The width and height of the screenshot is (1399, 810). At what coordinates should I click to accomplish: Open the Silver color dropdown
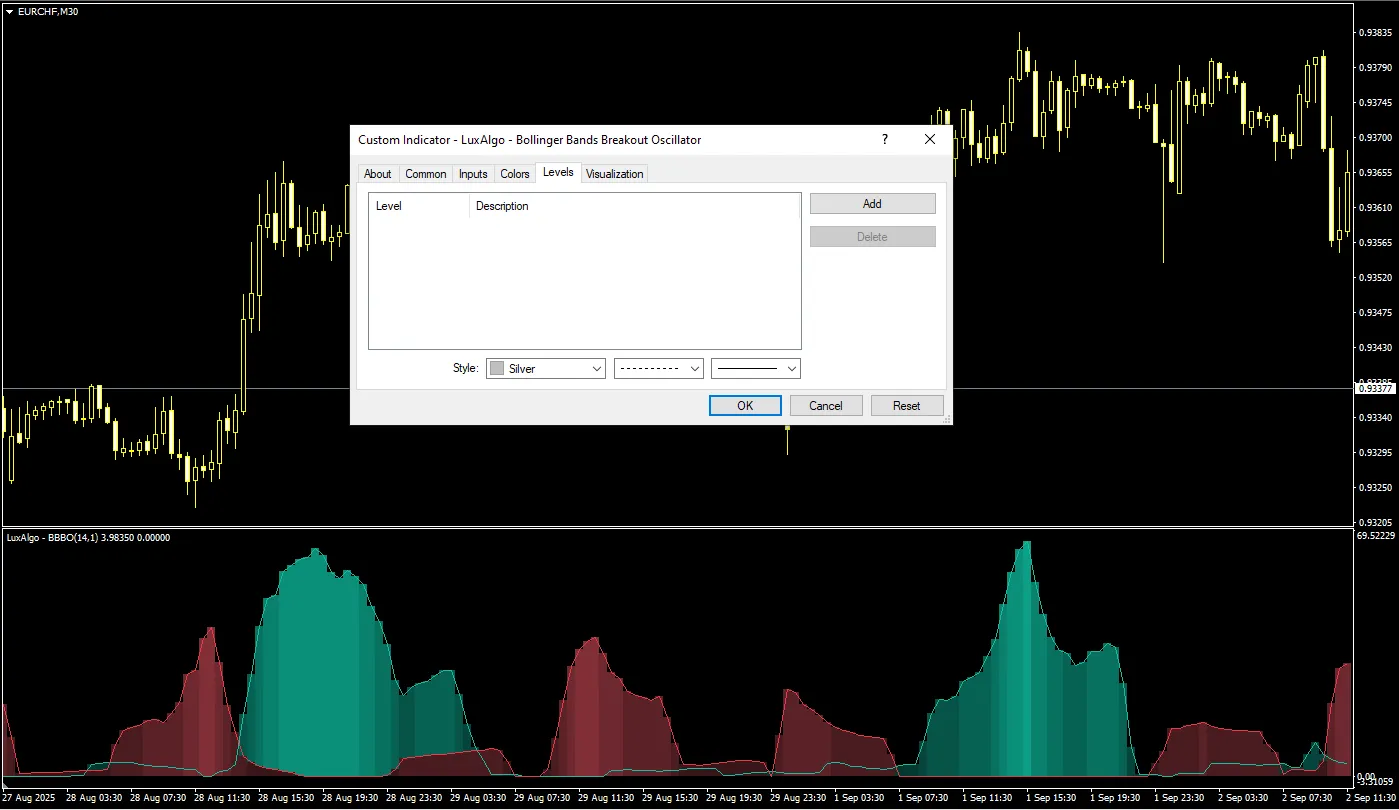[597, 368]
